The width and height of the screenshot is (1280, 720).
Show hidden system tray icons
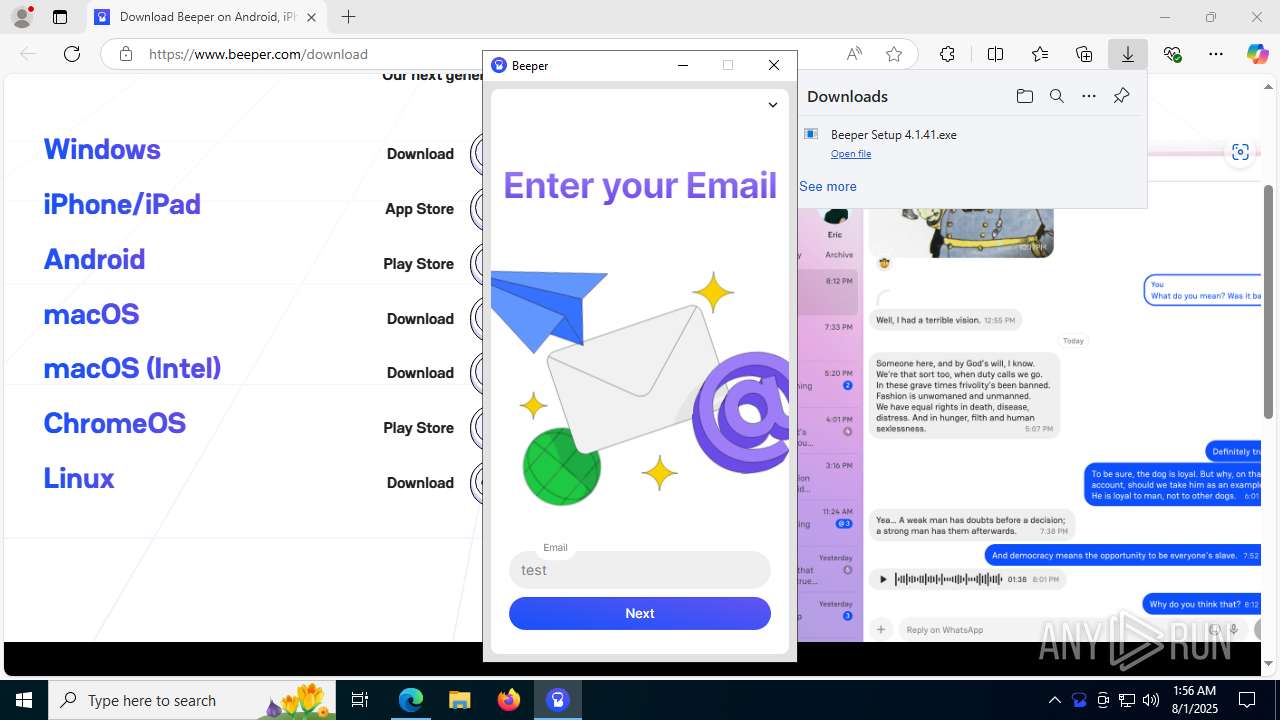(x=1054, y=700)
